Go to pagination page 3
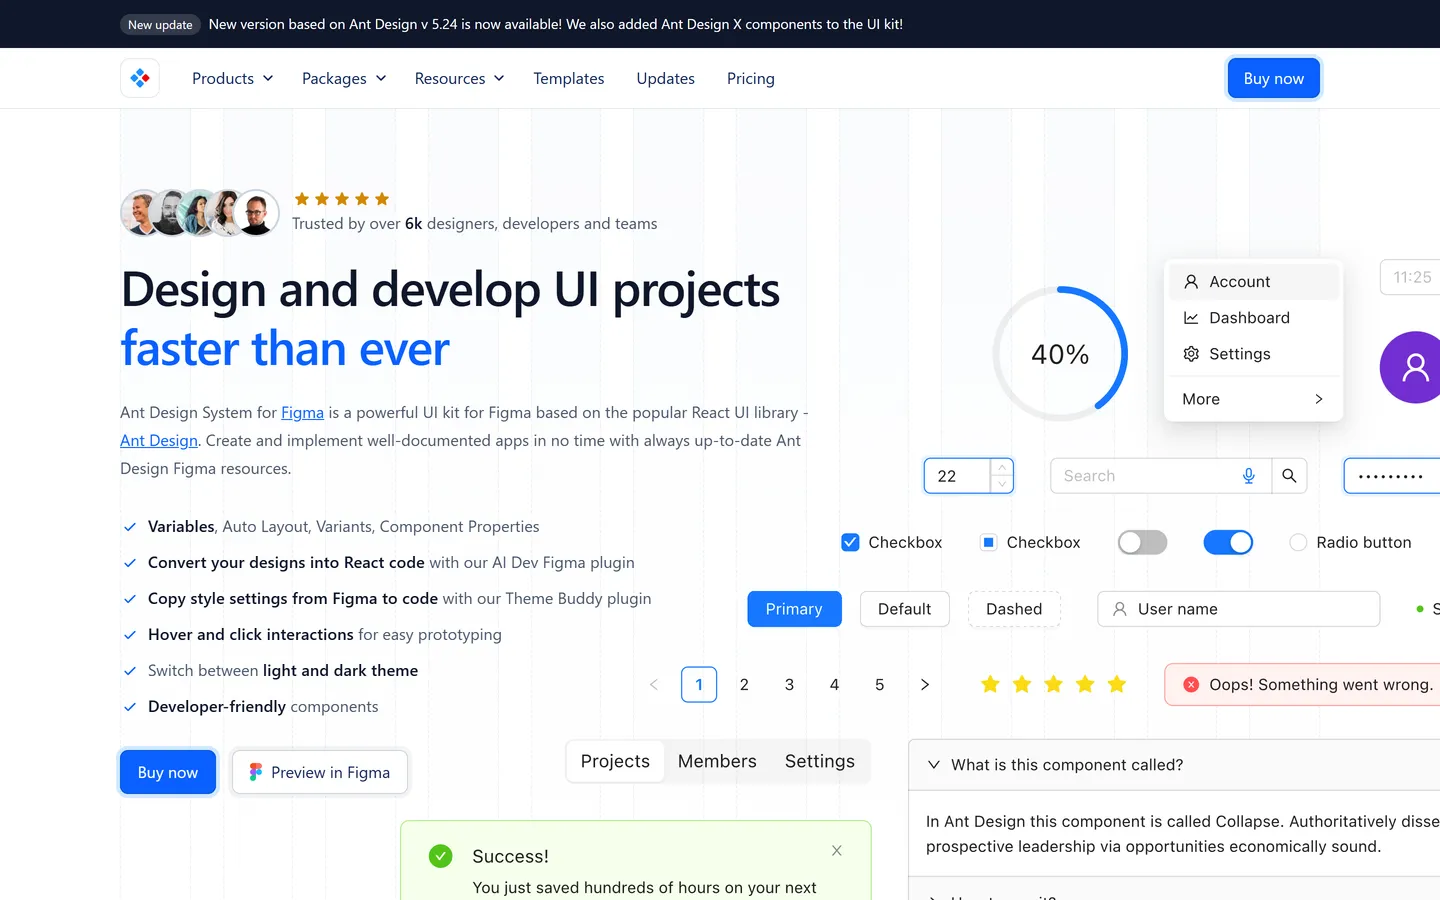1440x900 pixels. tap(789, 685)
